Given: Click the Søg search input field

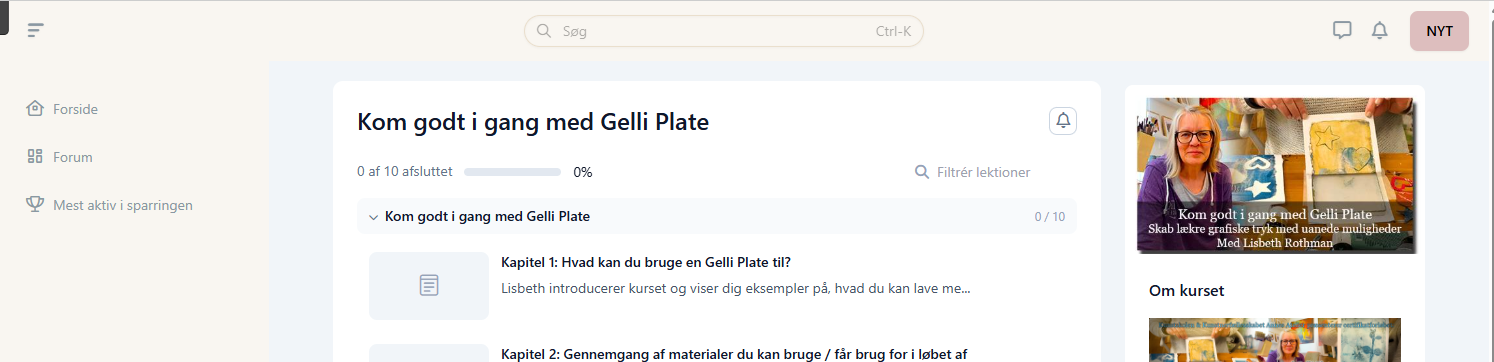Looking at the screenshot, I should (x=724, y=30).
